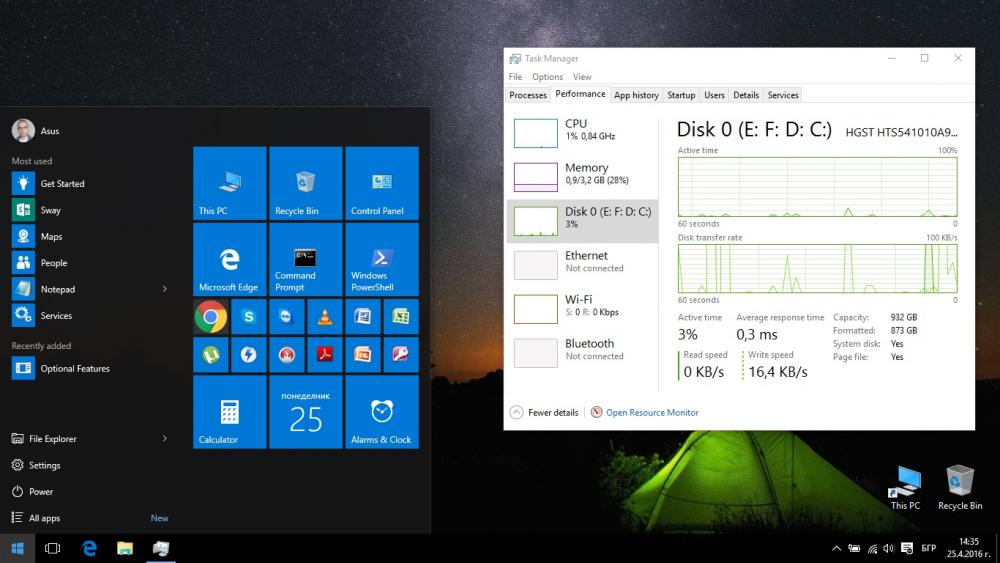Launch VLC media player tile
This screenshot has height=563, width=1000.
click(325, 316)
